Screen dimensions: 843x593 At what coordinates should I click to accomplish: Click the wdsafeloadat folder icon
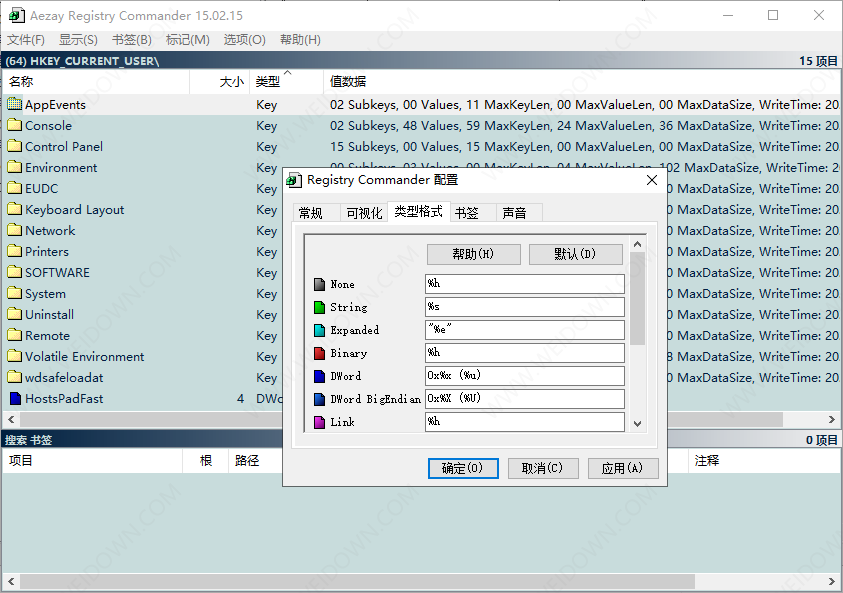[x=15, y=377]
